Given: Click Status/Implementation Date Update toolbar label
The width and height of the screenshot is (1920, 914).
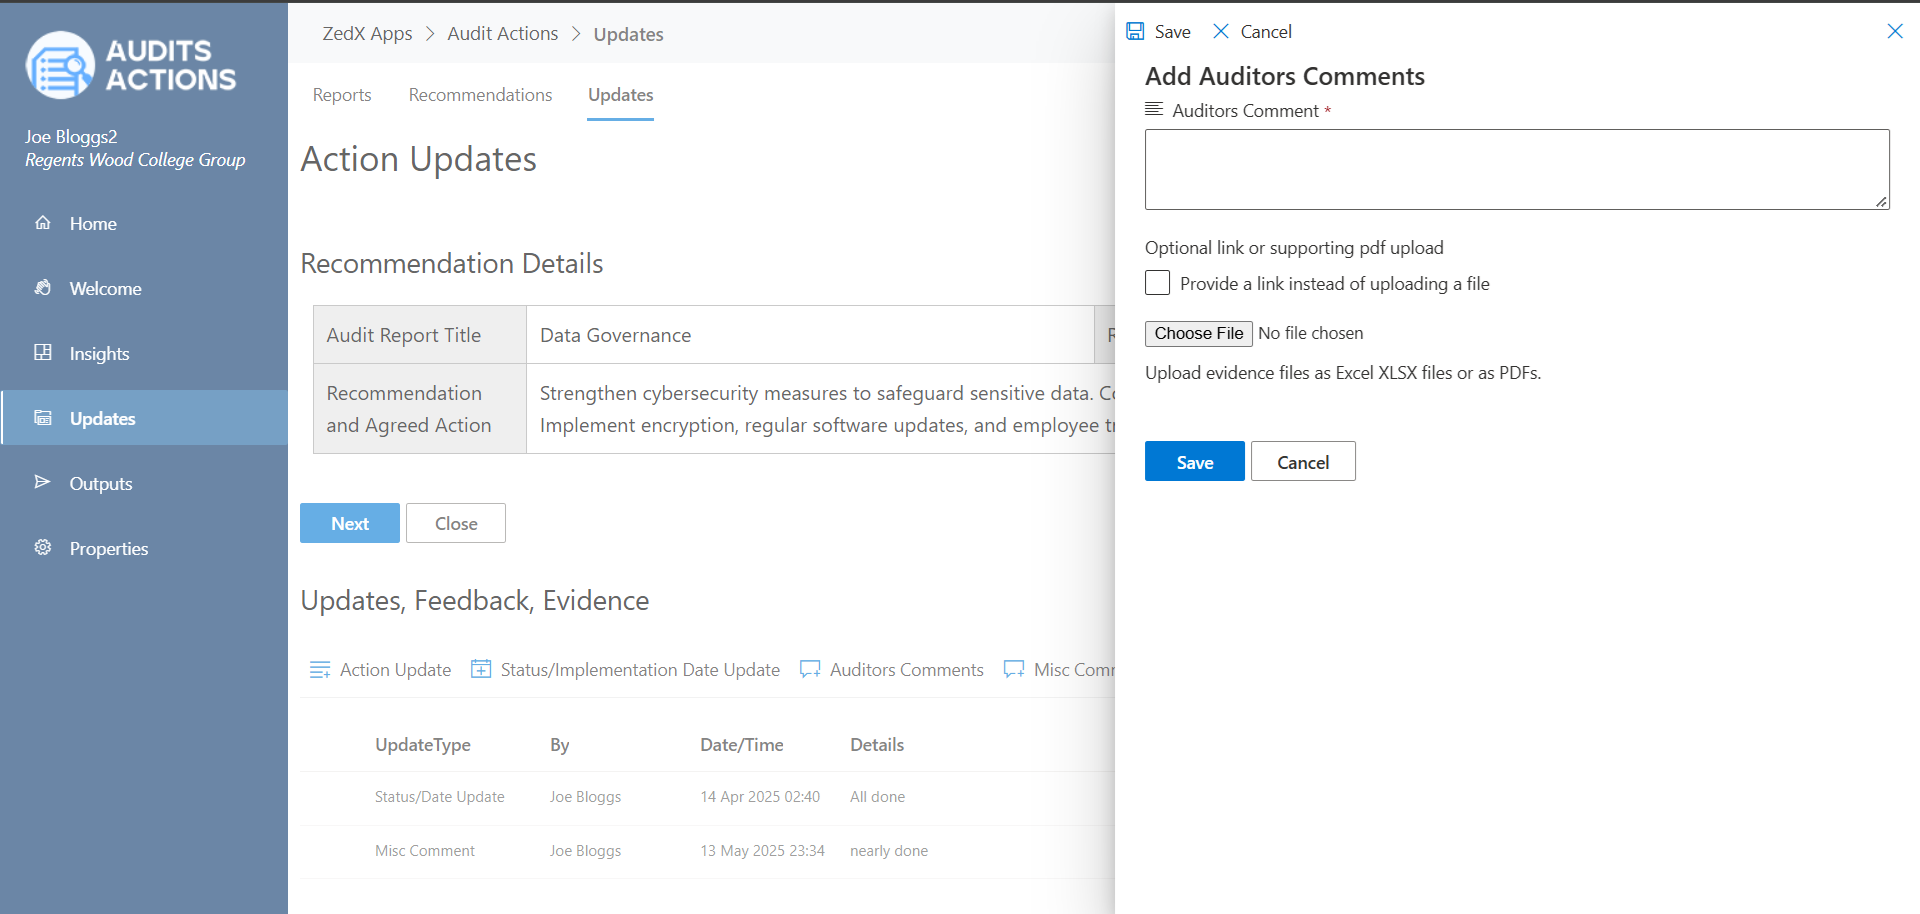Looking at the screenshot, I should [640, 670].
